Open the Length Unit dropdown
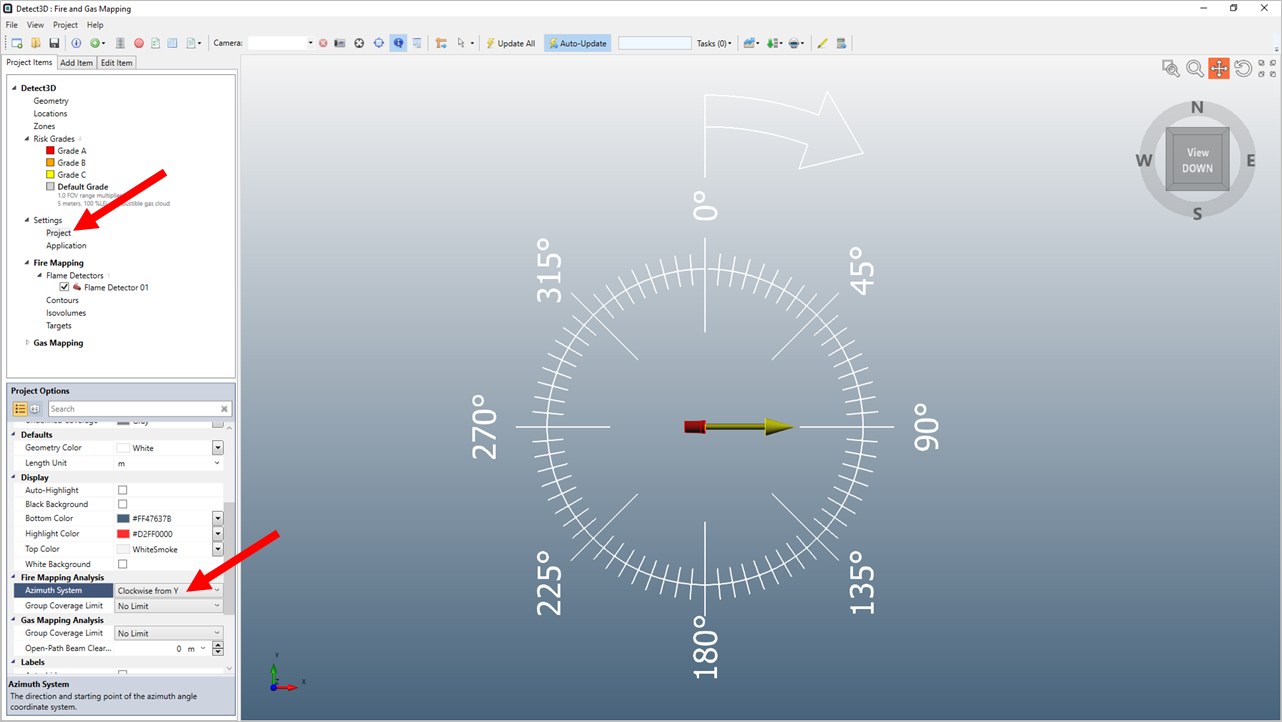This screenshot has width=1282, height=722. pos(217,463)
